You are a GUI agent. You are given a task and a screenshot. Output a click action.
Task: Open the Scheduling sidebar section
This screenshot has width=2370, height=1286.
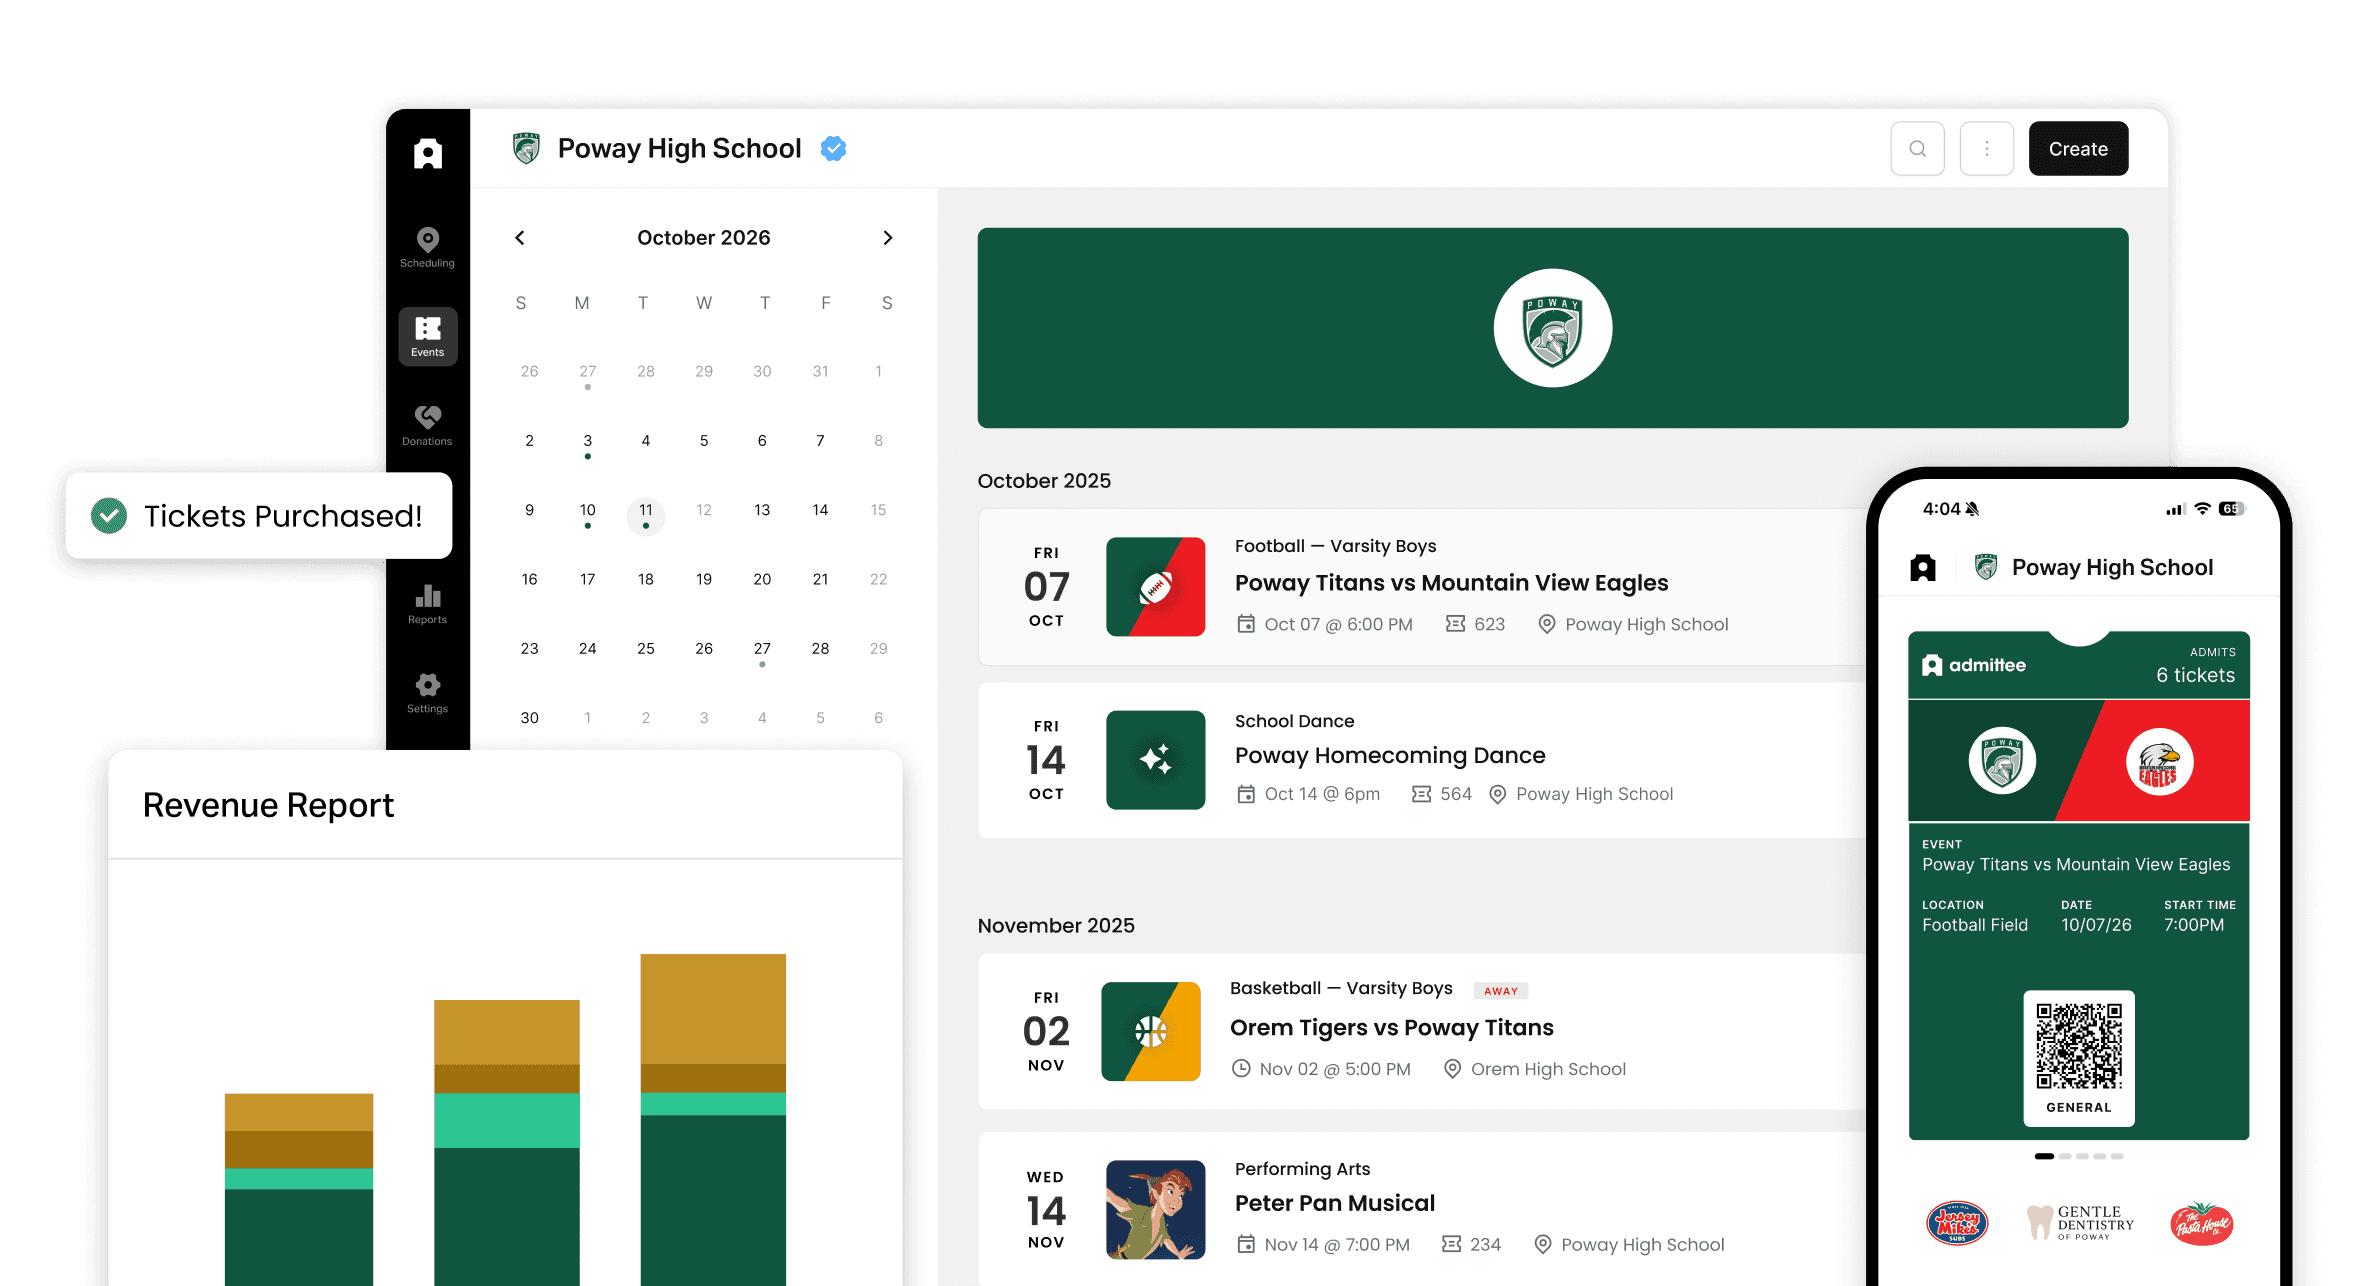427,246
